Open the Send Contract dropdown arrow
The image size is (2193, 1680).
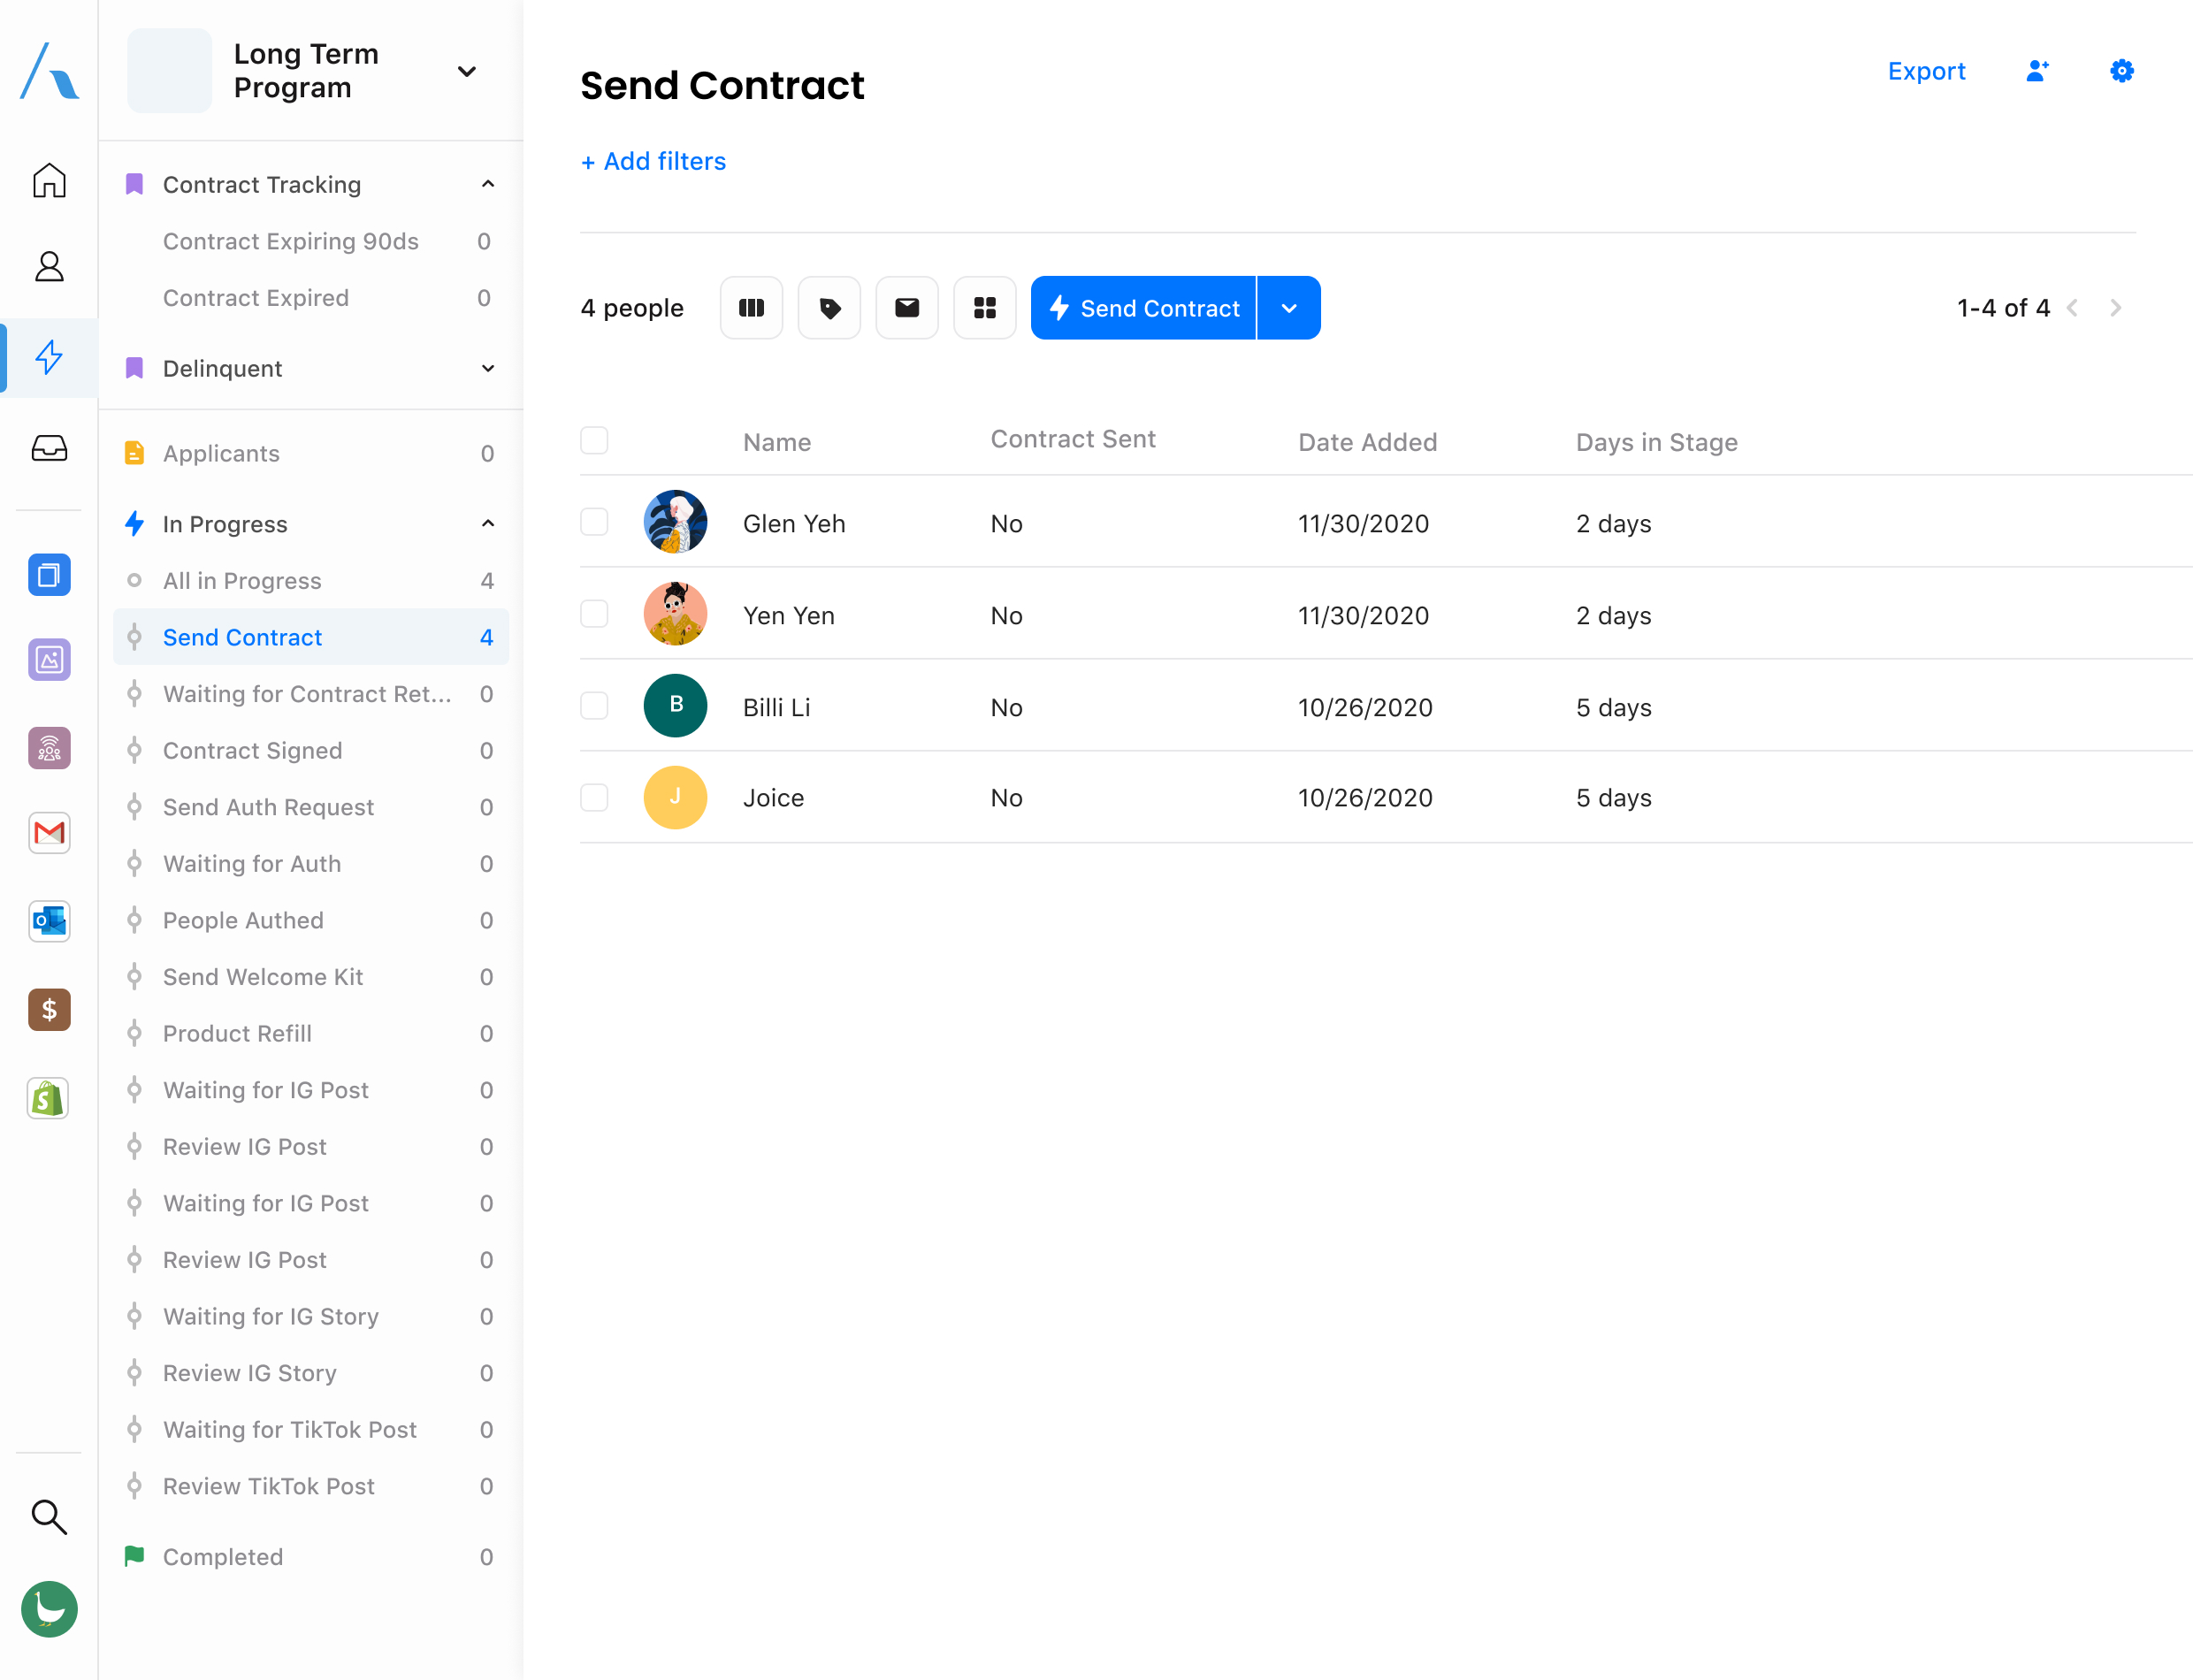point(1289,308)
